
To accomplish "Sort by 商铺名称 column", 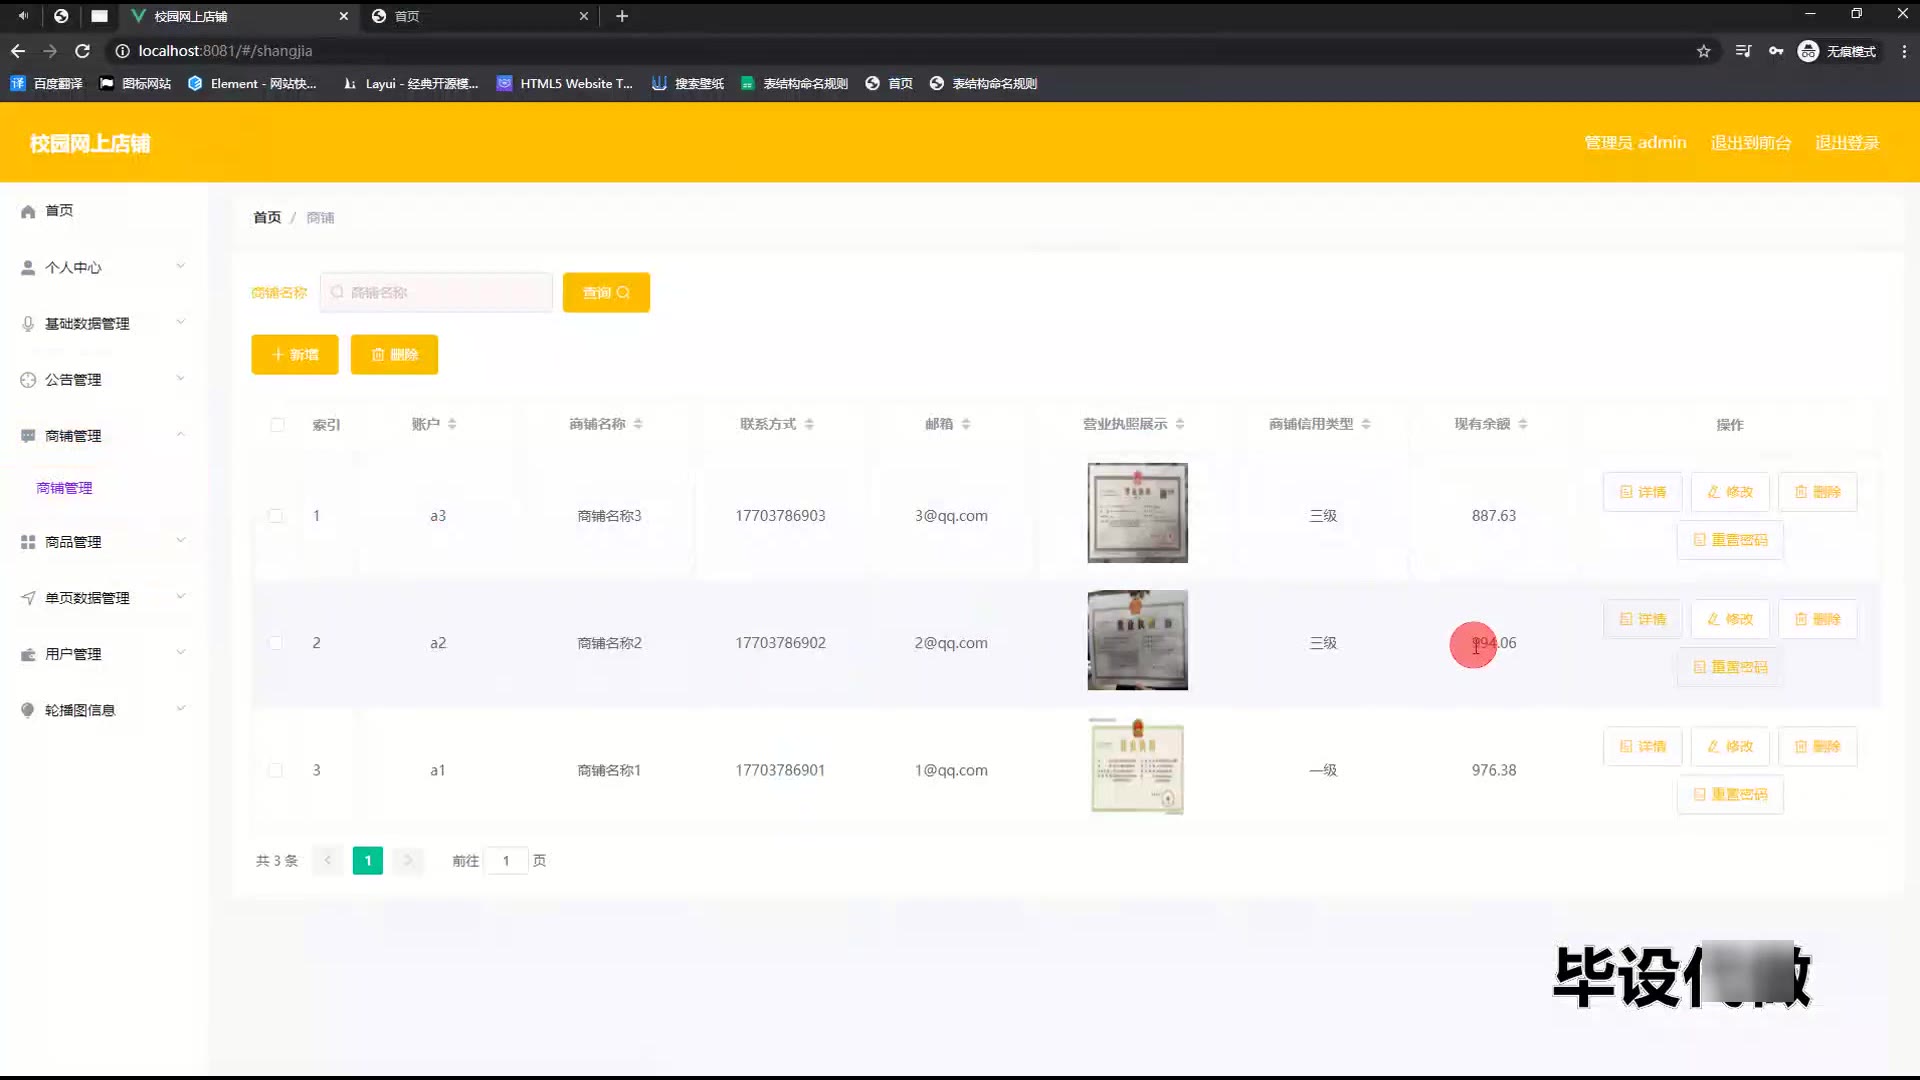I will pos(638,424).
